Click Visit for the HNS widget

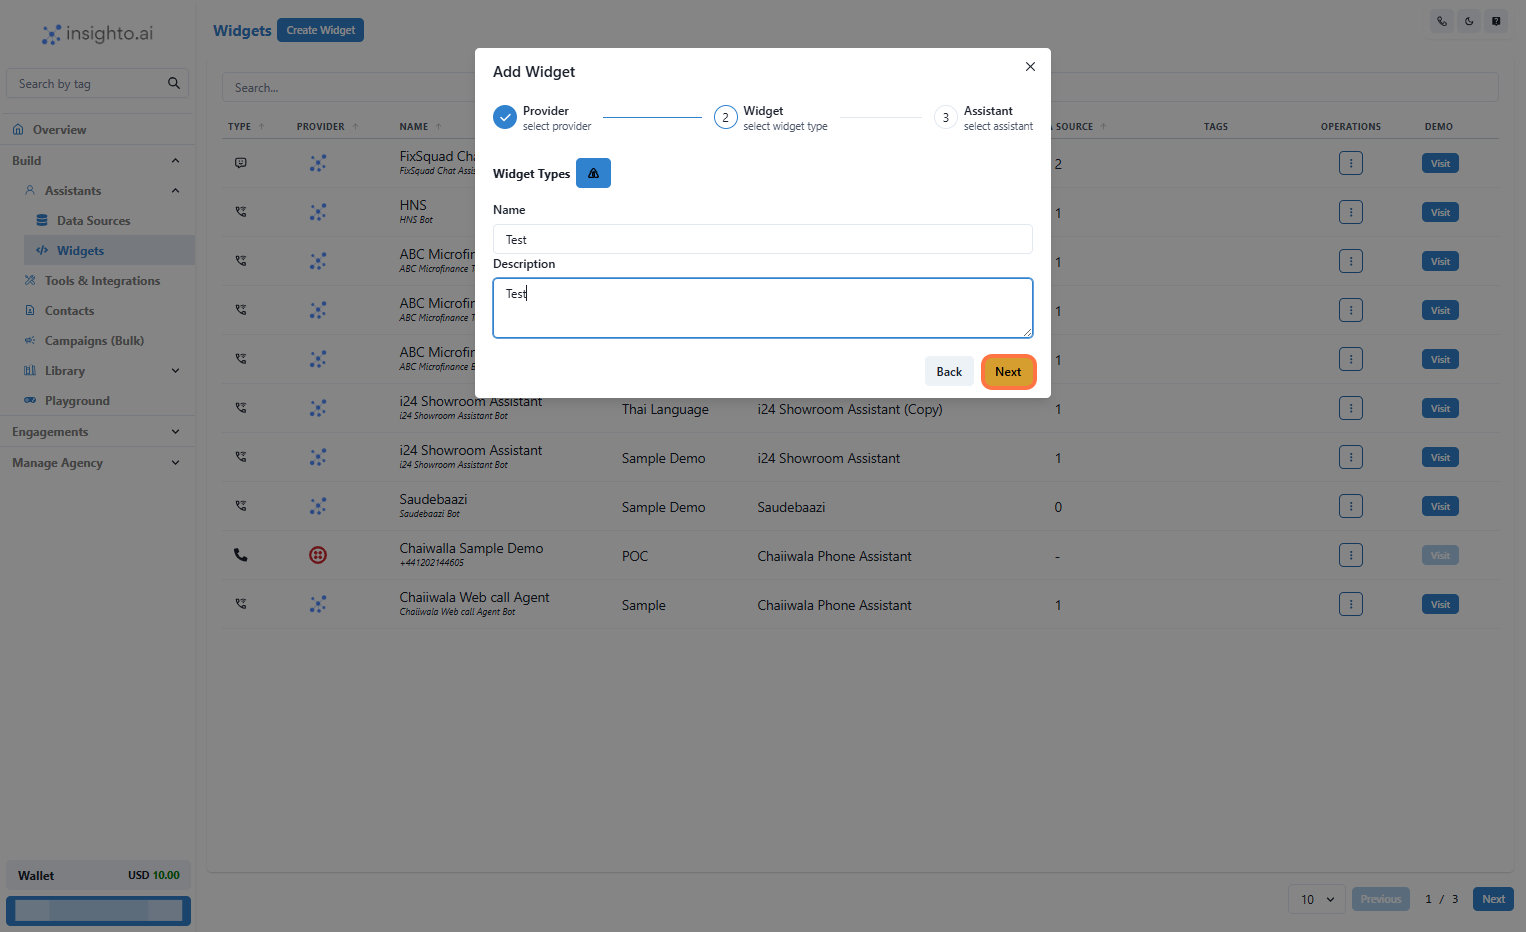(1440, 212)
